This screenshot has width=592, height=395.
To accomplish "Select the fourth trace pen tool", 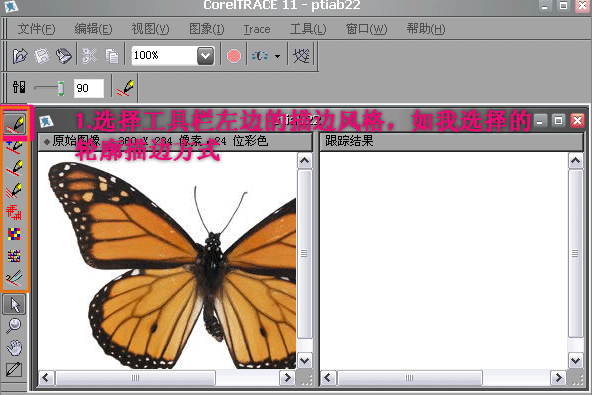I will pyautogui.click(x=14, y=190).
